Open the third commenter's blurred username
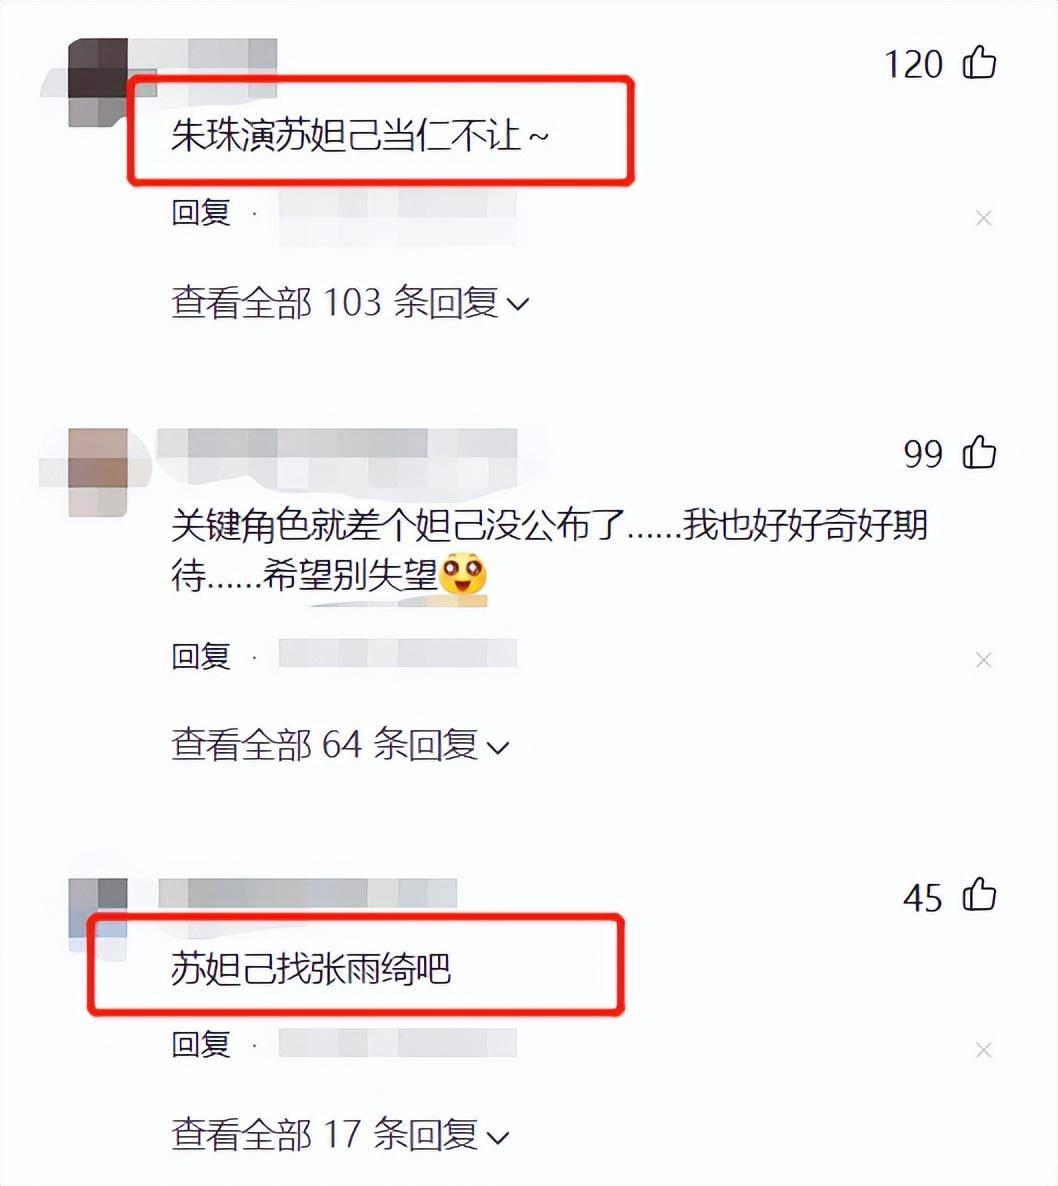This screenshot has width=1058, height=1186. pyautogui.click(x=308, y=893)
